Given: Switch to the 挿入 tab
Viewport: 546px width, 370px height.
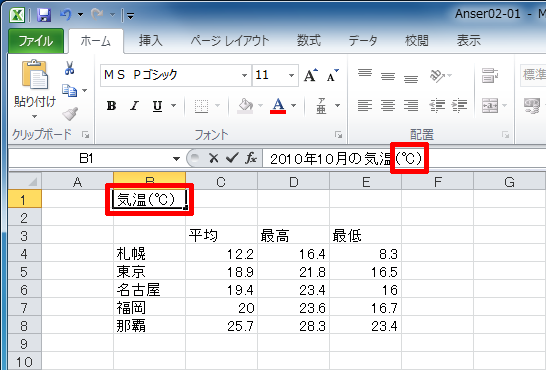Looking at the screenshot, I should click(151, 41).
